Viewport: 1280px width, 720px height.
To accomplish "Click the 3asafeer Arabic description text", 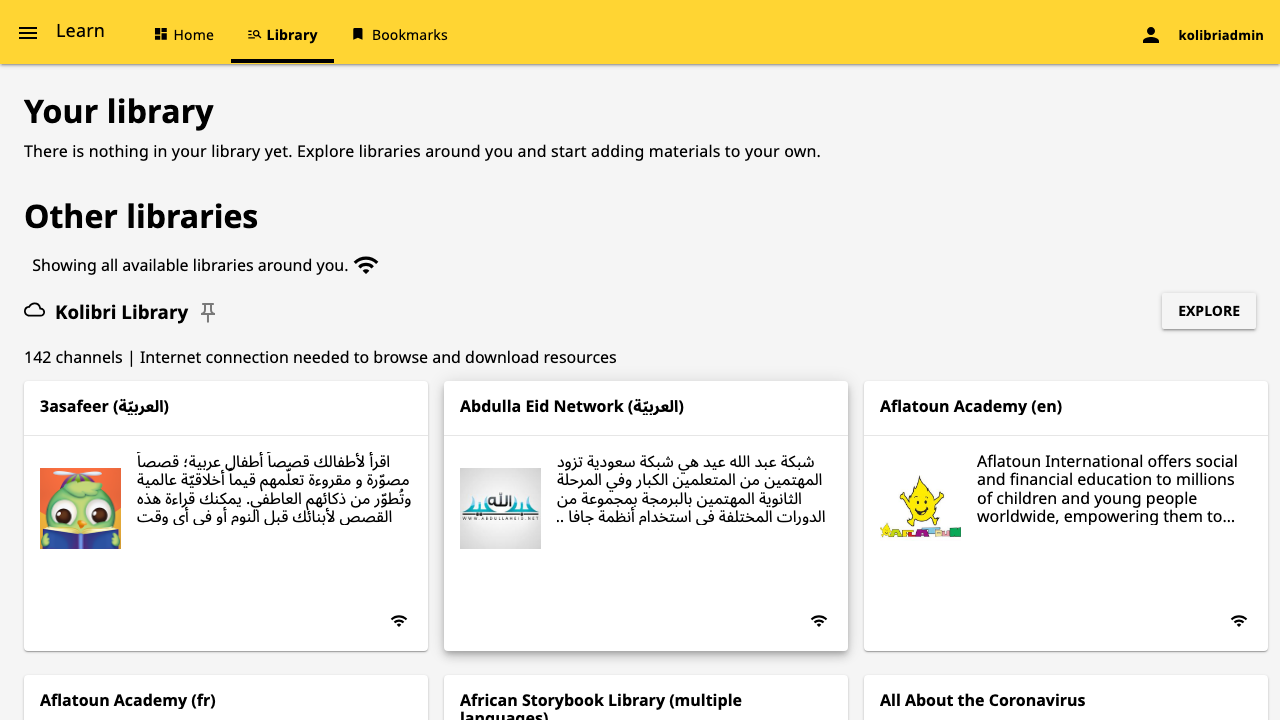I will (274, 489).
